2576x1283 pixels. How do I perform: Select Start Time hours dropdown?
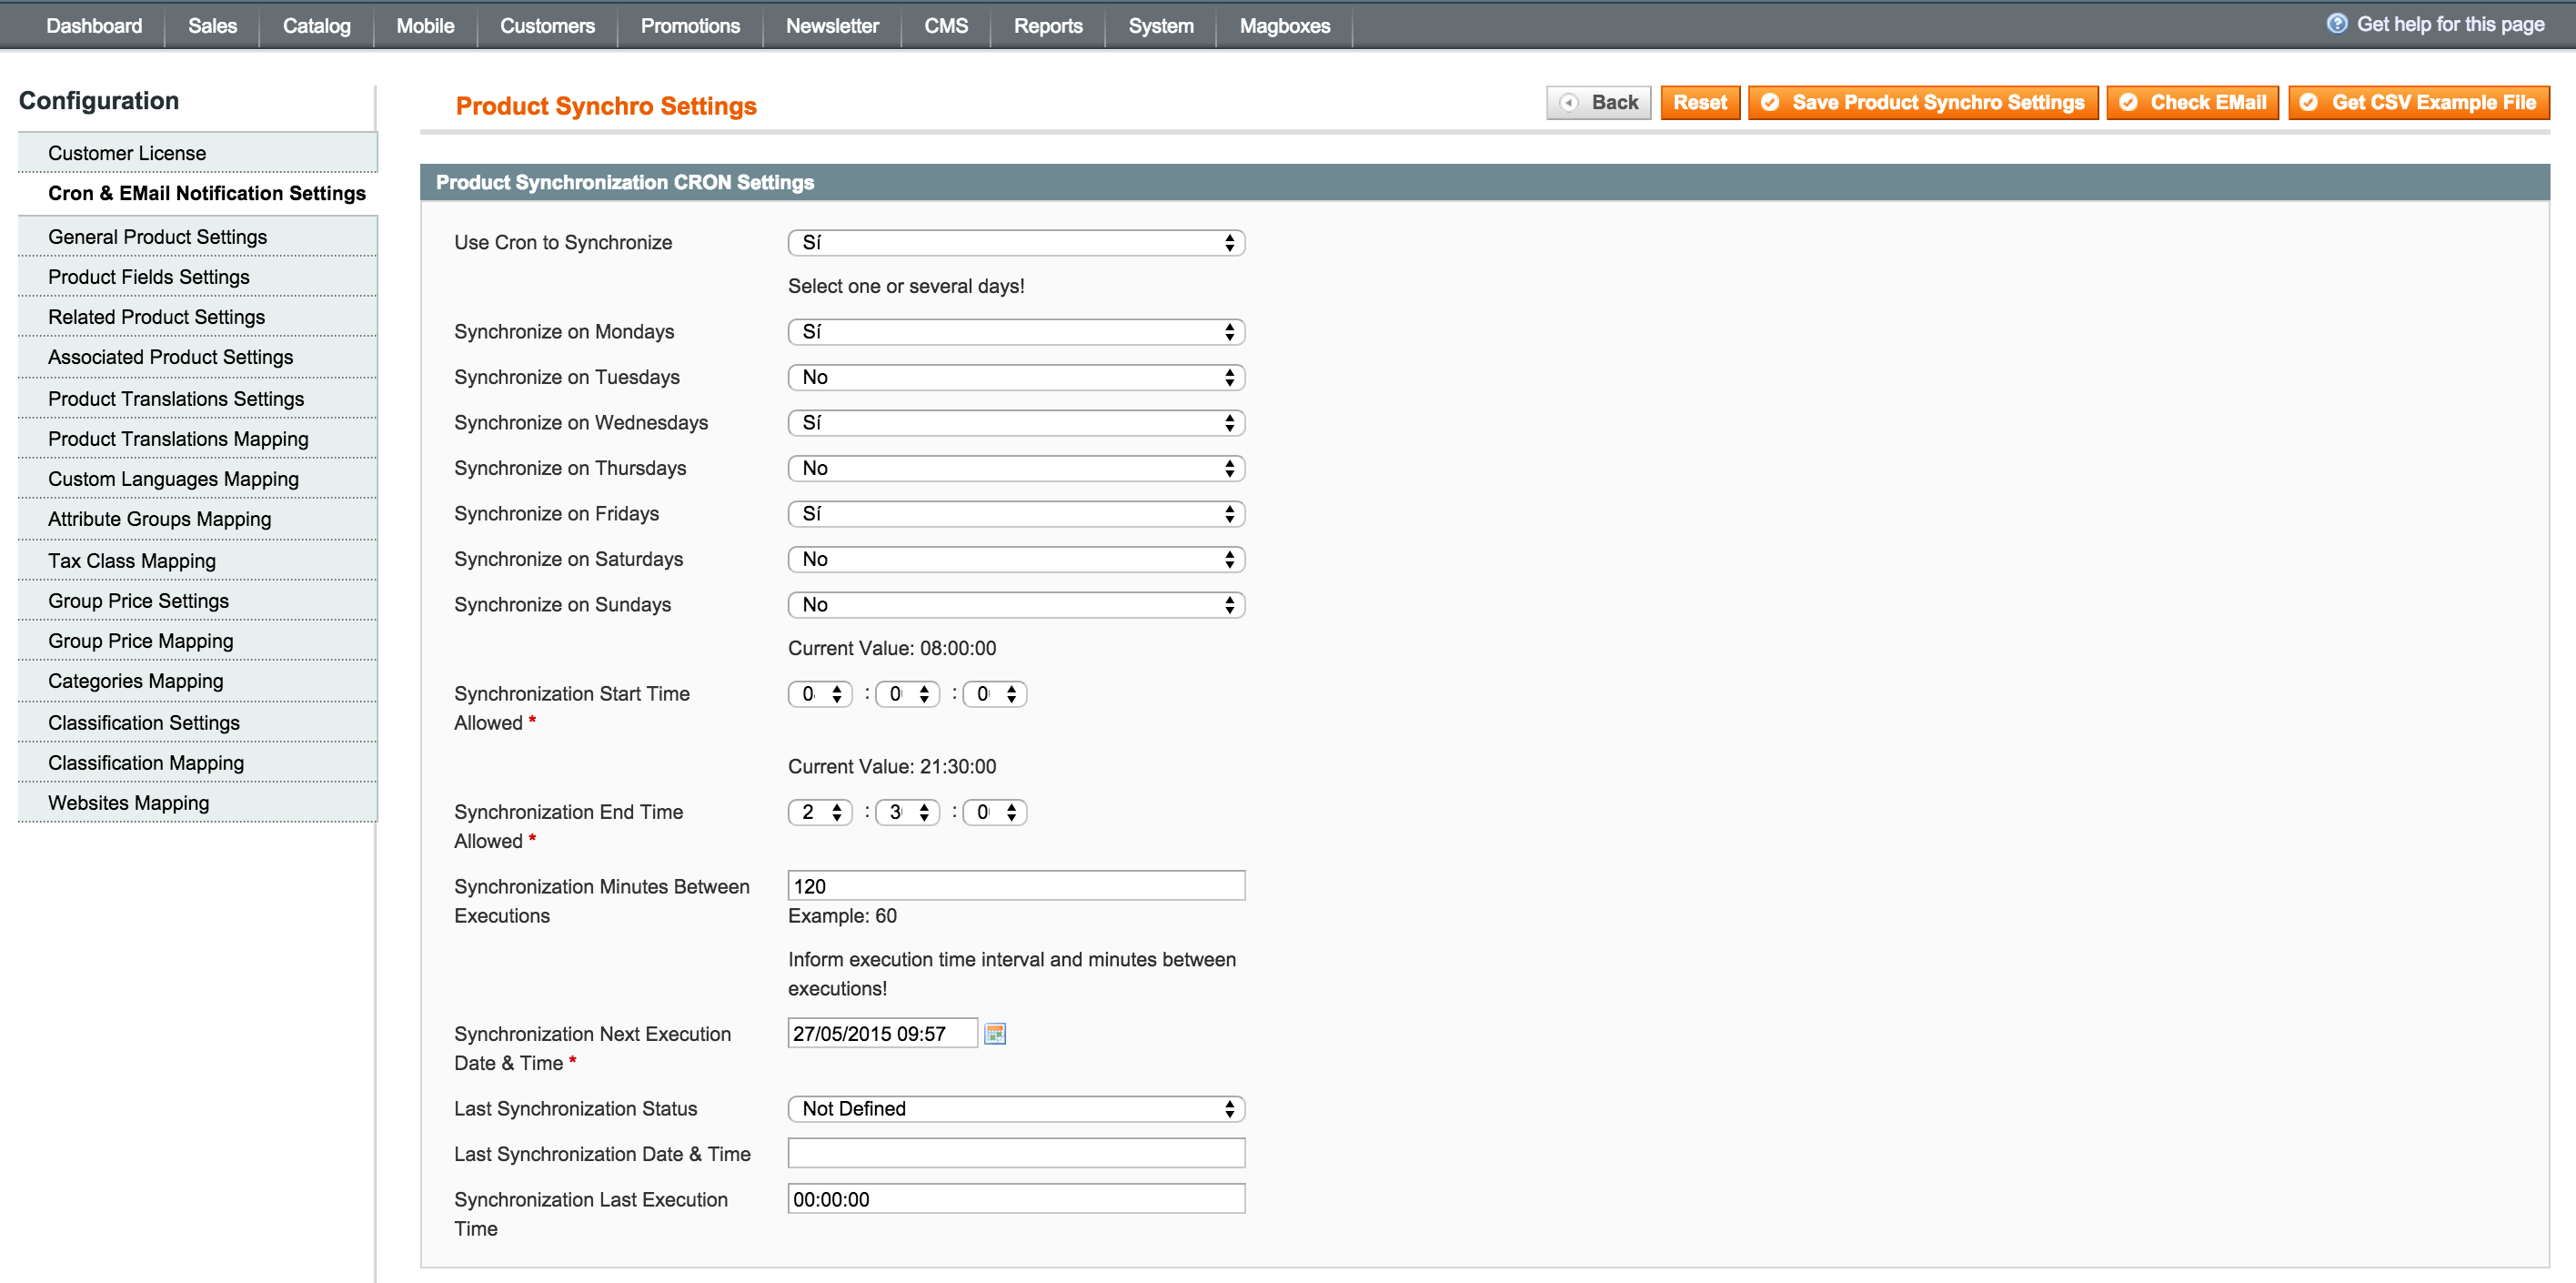pos(820,693)
